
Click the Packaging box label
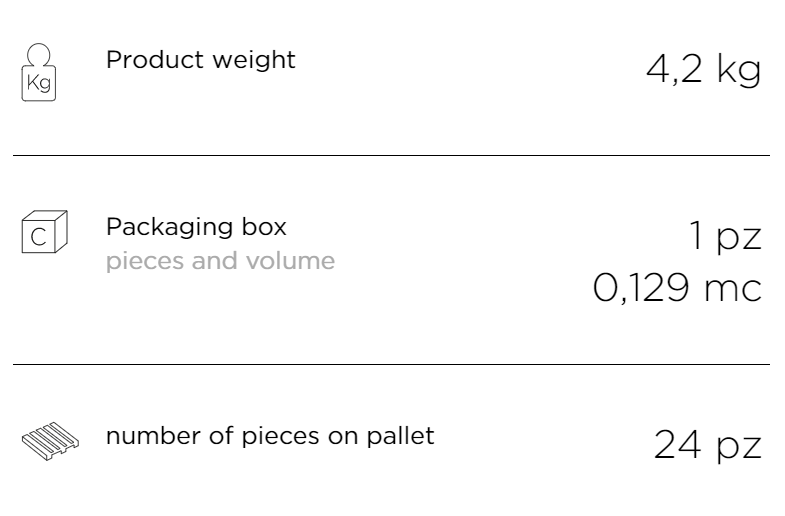pyautogui.click(x=196, y=228)
